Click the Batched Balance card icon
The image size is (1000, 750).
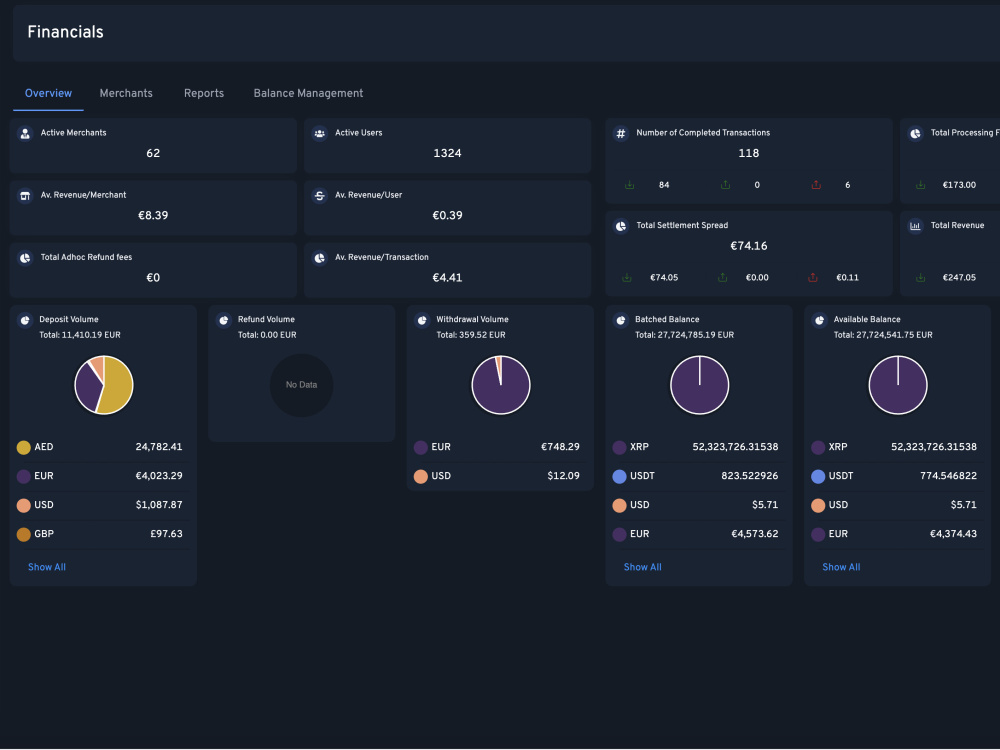621,320
